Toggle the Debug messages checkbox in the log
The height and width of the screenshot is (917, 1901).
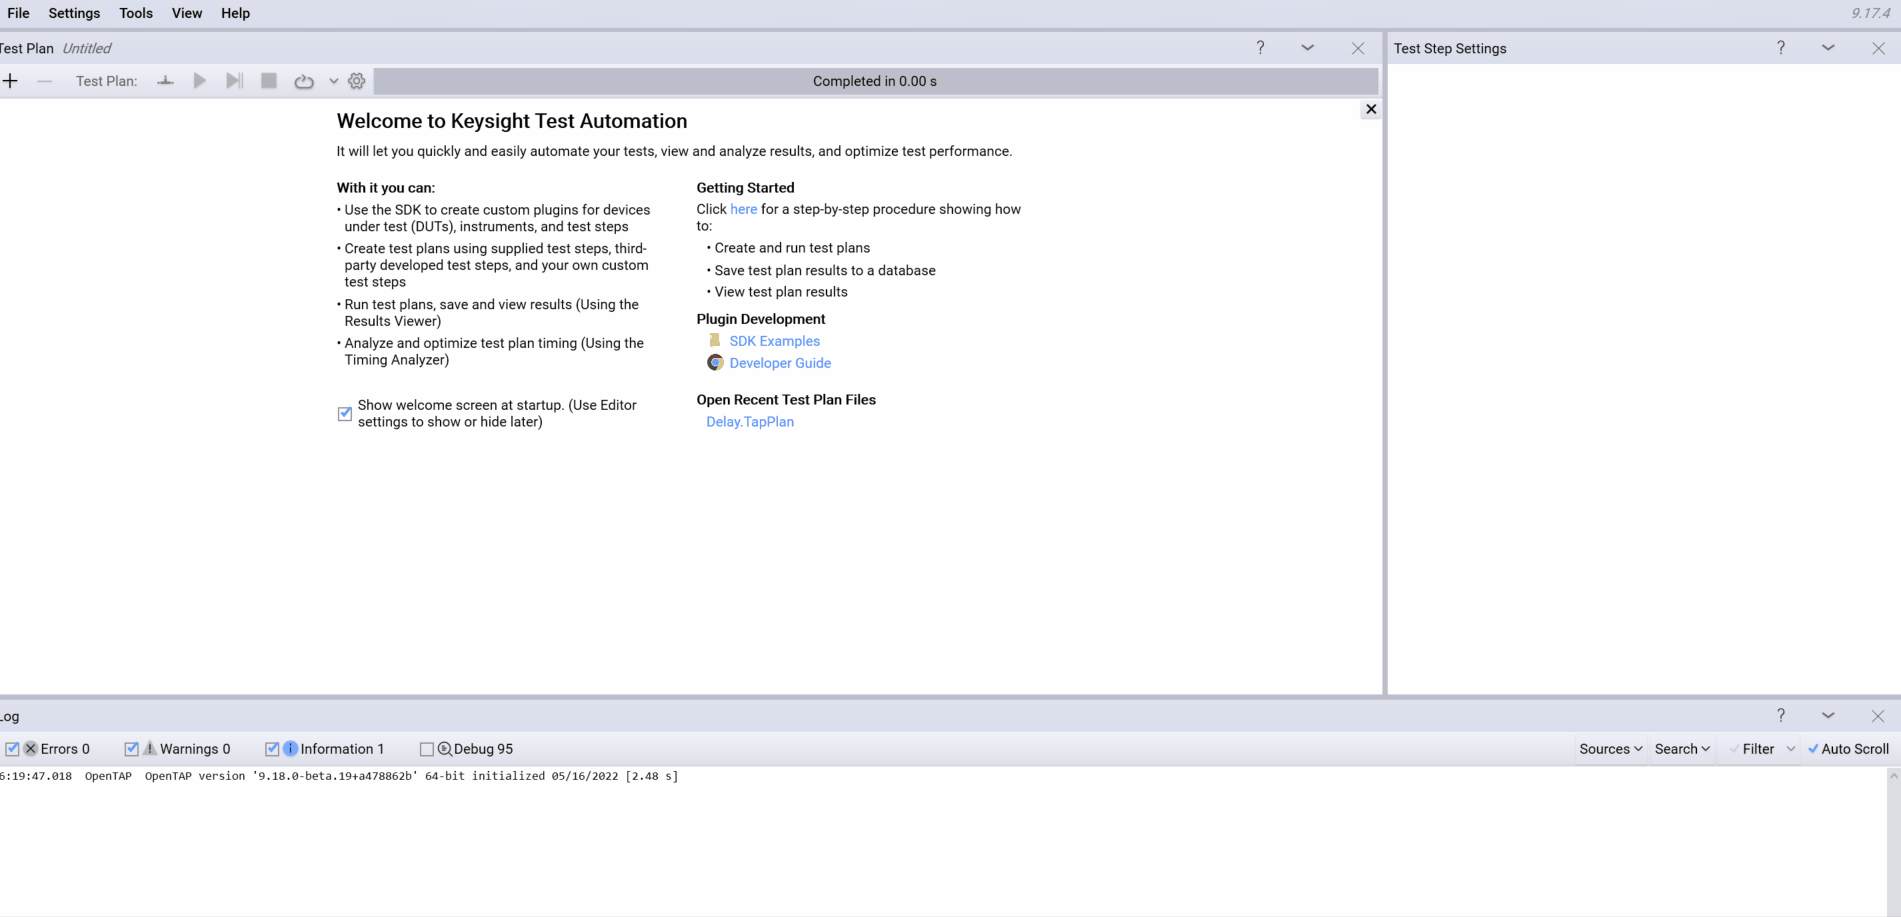[x=427, y=748]
